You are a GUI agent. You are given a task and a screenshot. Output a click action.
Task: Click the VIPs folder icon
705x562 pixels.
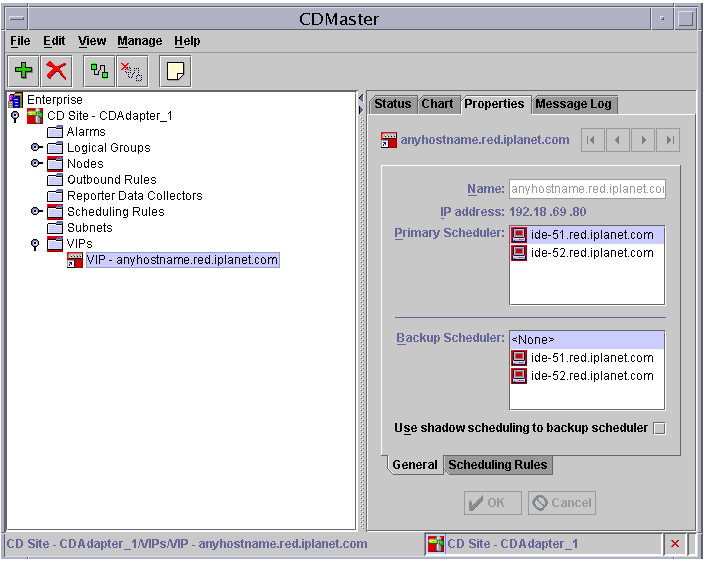(x=55, y=244)
